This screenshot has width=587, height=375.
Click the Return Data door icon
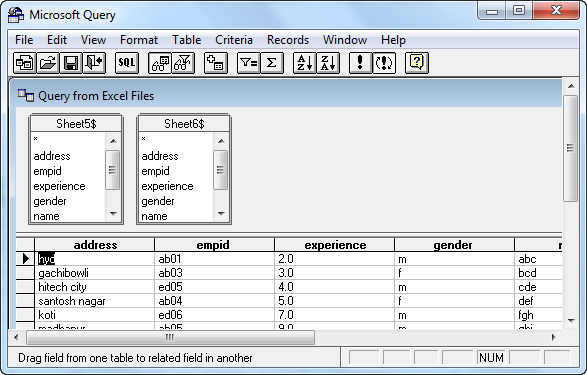click(x=94, y=62)
